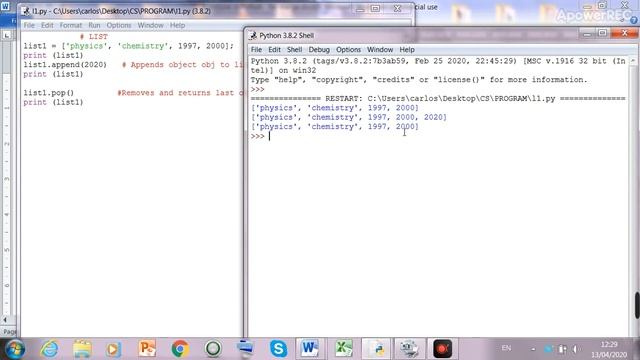
Task: Open Skype from the taskbar
Action: [x=278, y=349]
